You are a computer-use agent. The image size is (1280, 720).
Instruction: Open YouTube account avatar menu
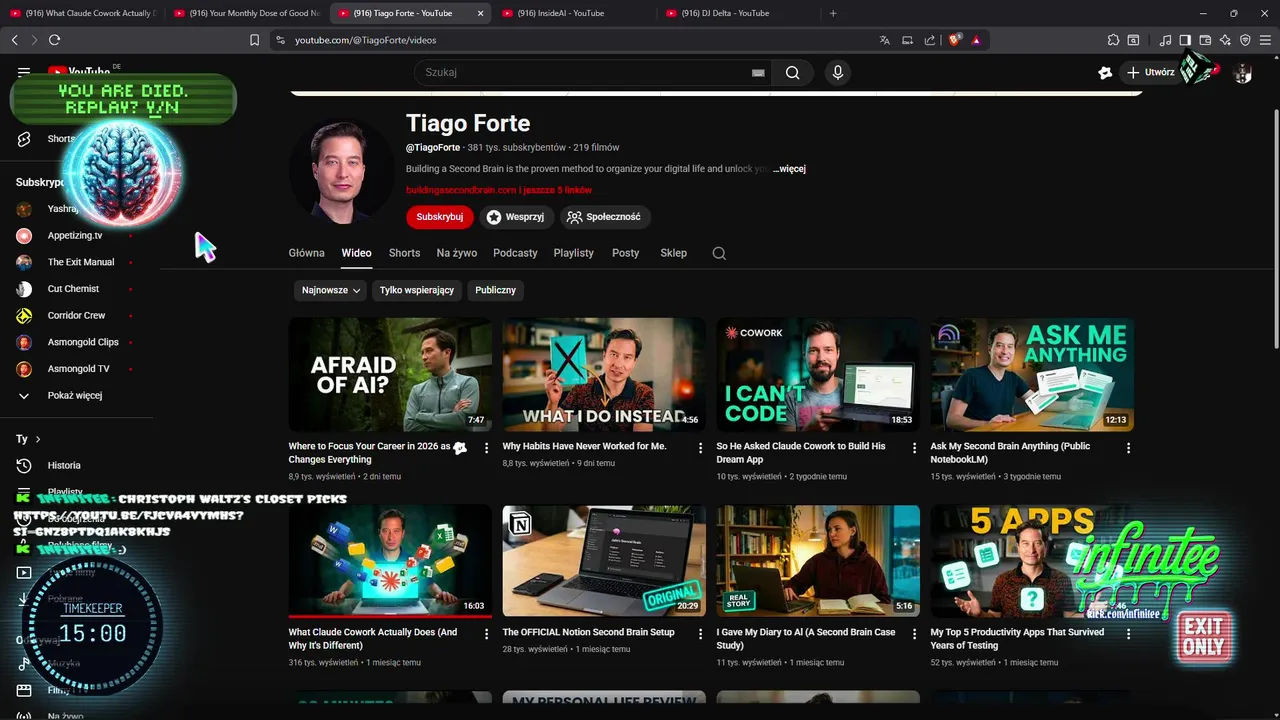[1243, 72]
